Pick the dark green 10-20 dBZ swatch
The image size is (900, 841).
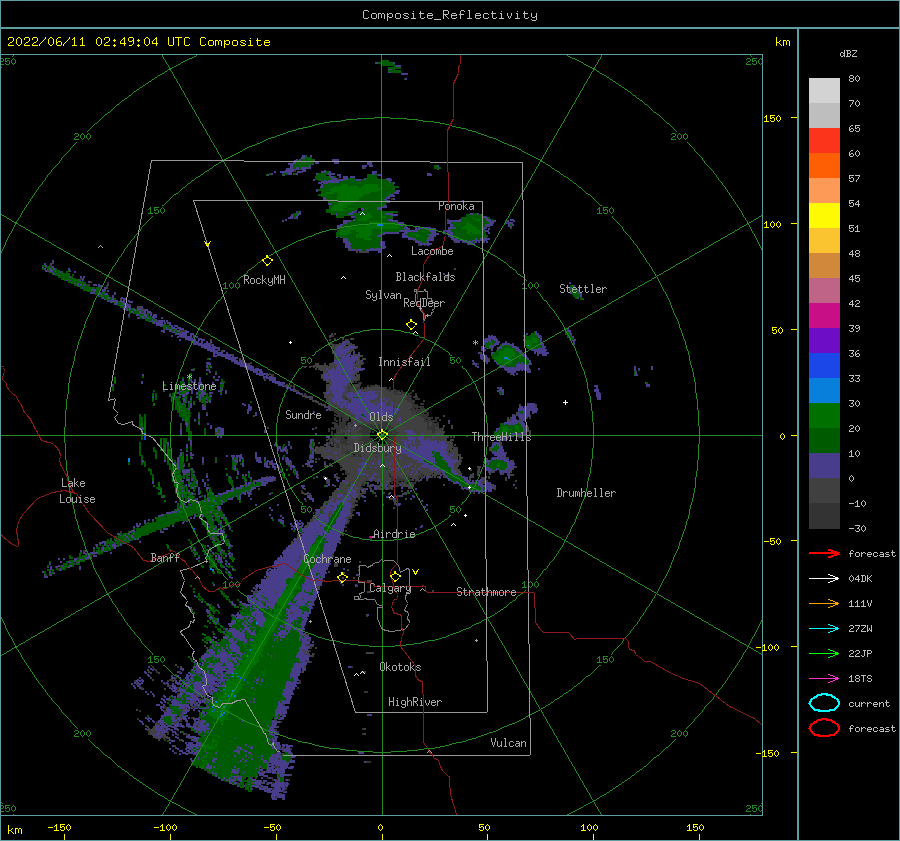point(824,440)
